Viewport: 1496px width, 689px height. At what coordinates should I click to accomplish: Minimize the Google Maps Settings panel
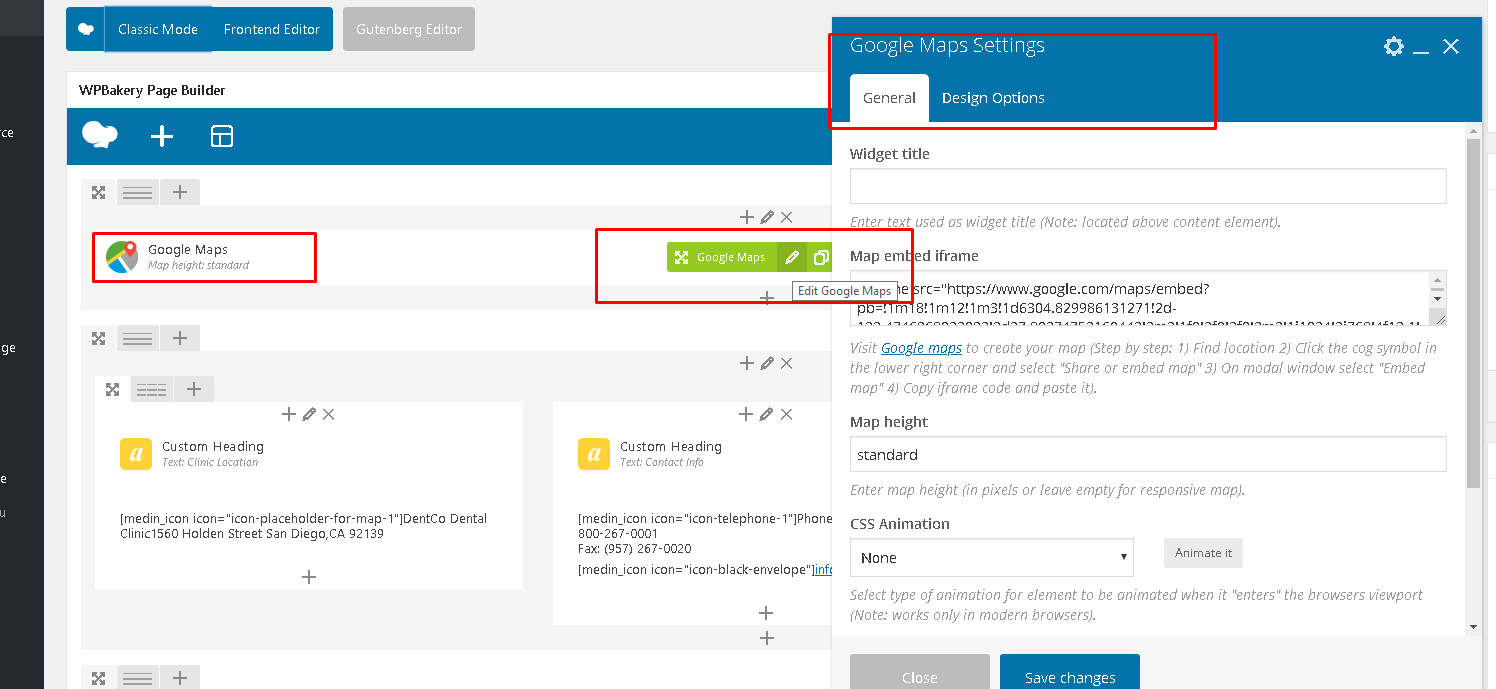click(x=1421, y=47)
